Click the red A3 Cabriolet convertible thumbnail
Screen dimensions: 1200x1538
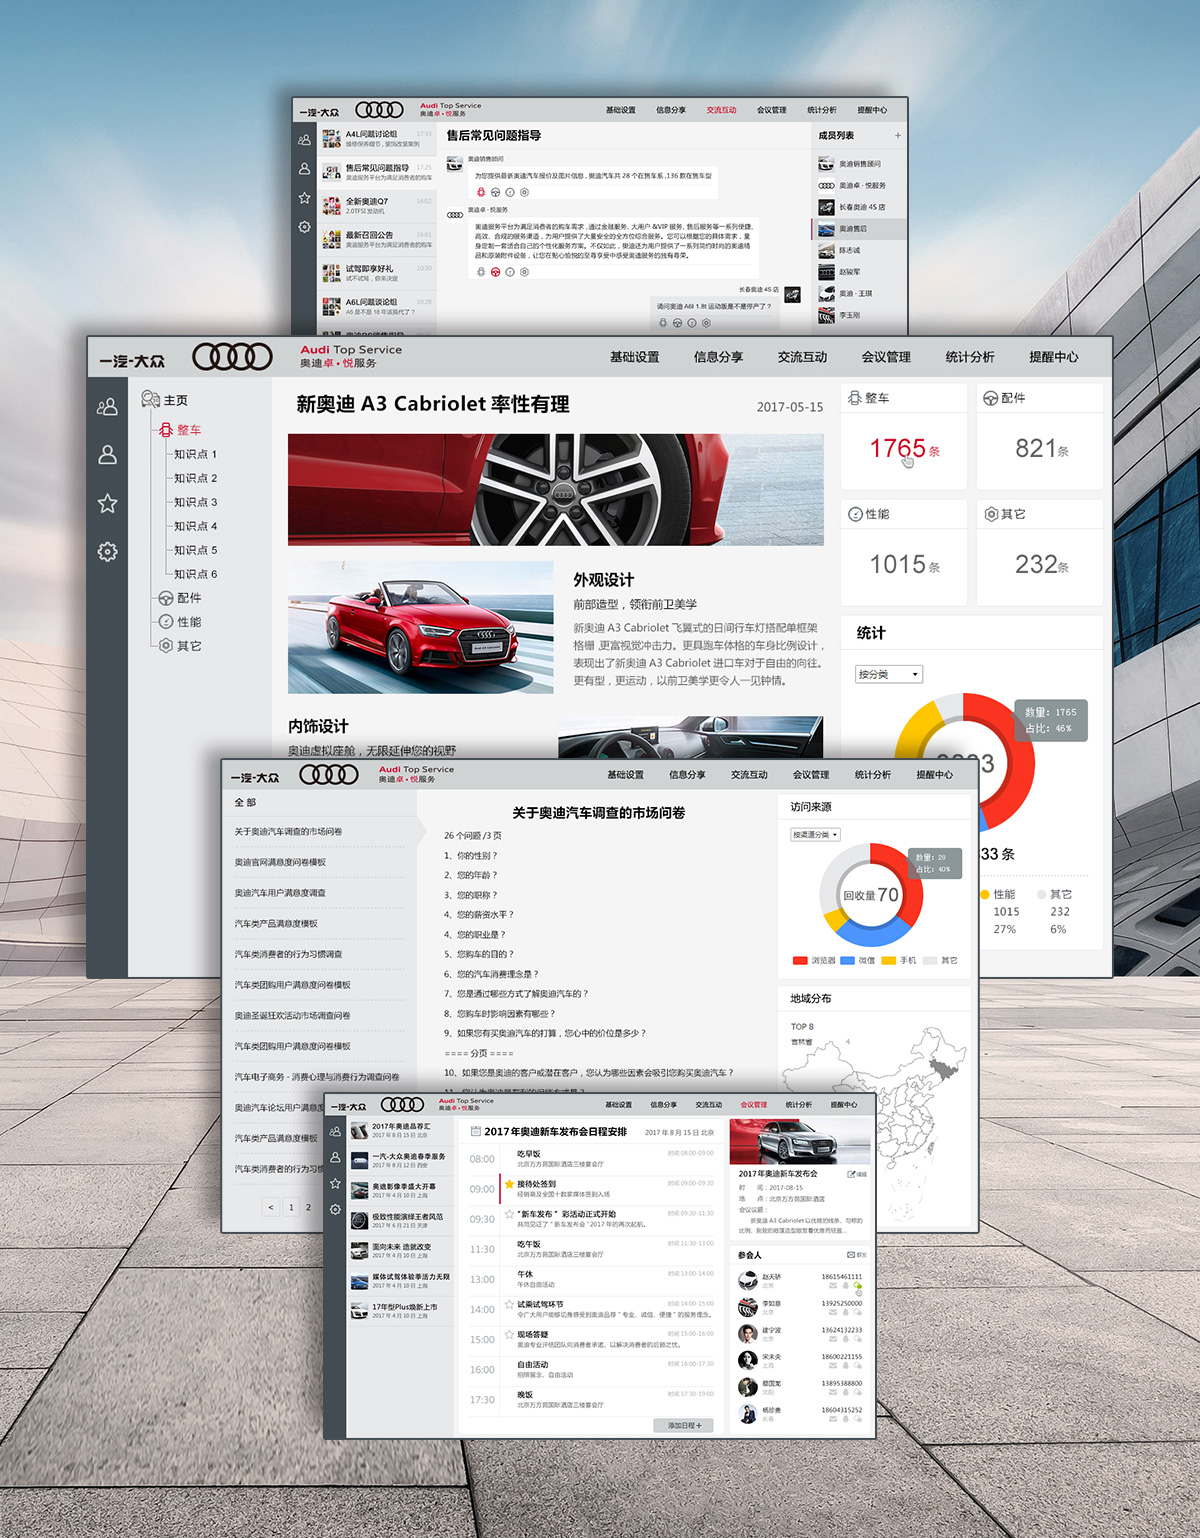pos(420,627)
